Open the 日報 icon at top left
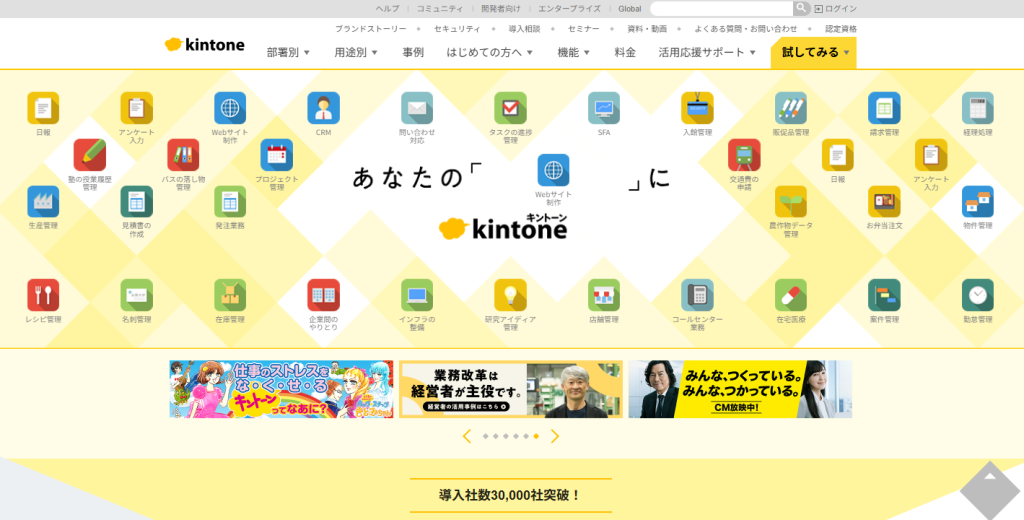 (43, 108)
